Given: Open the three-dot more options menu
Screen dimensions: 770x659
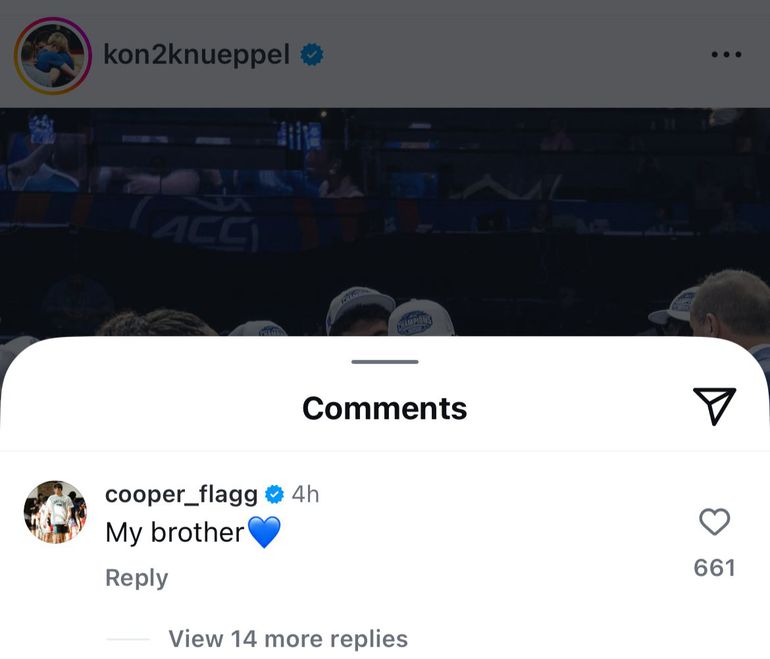Looking at the screenshot, I should click(726, 55).
